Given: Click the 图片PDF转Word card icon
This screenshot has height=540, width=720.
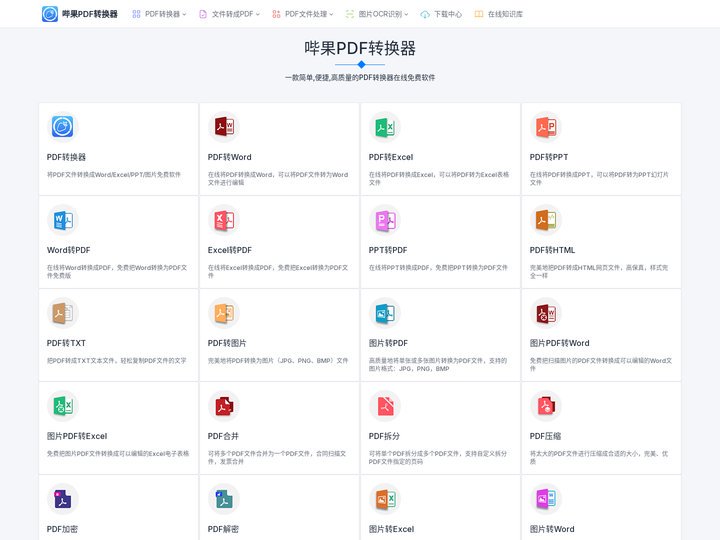Looking at the screenshot, I should coord(546,313).
